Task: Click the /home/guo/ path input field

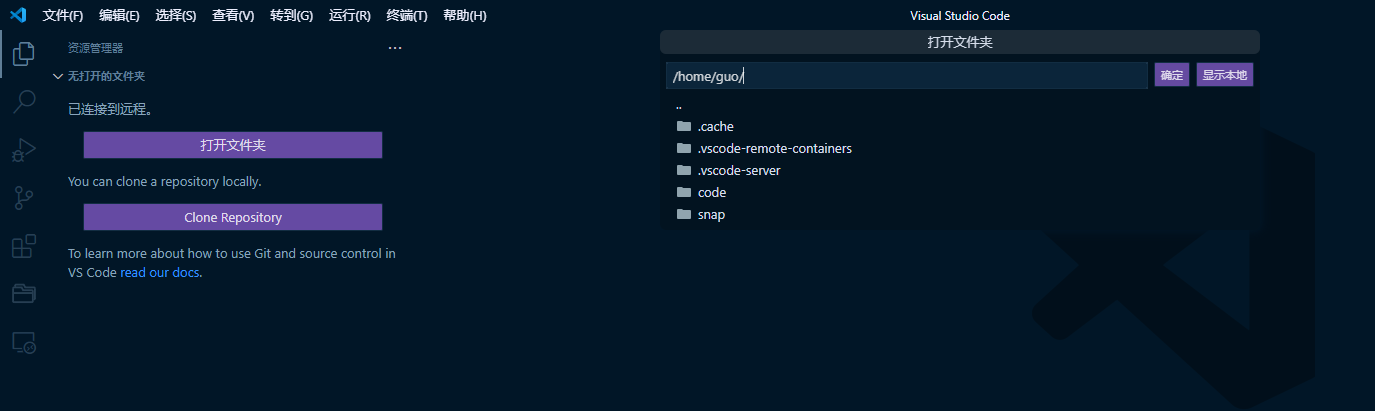Action: point(907,76)
